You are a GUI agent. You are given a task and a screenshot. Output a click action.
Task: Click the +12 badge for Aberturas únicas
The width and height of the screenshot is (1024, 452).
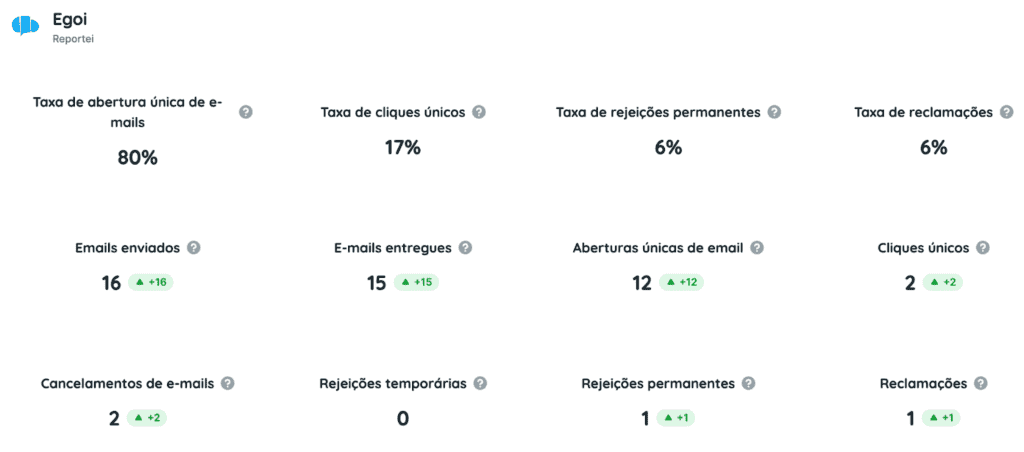click(680, 283)
